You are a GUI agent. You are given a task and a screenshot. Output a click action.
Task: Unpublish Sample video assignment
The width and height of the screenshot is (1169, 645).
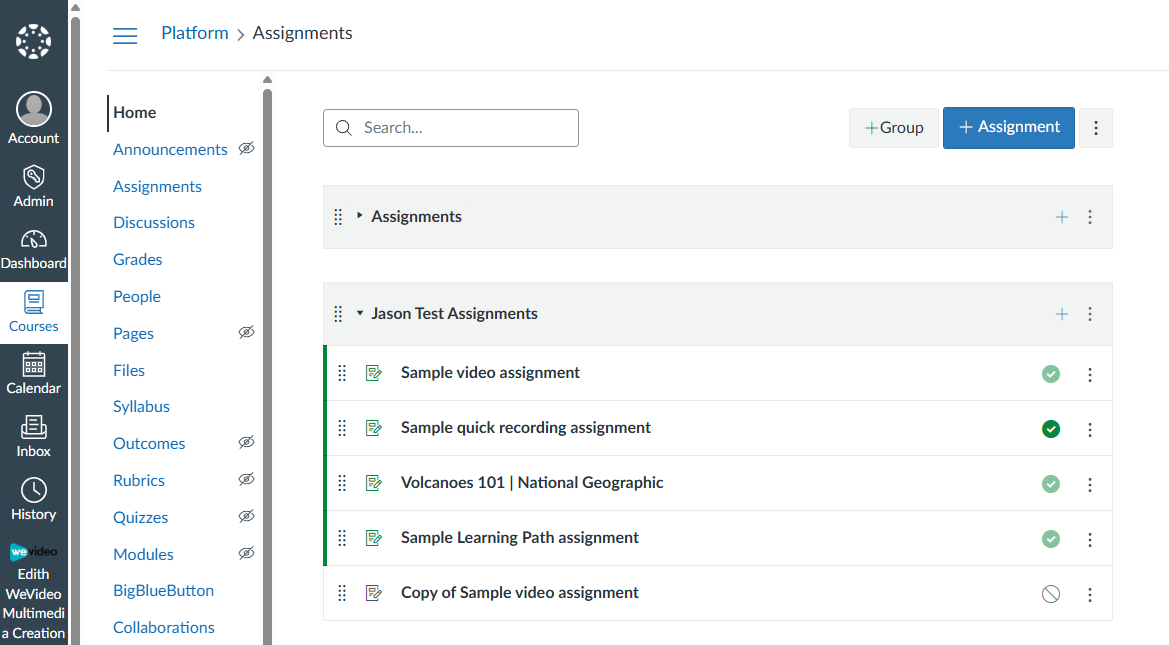[1051, 374]
